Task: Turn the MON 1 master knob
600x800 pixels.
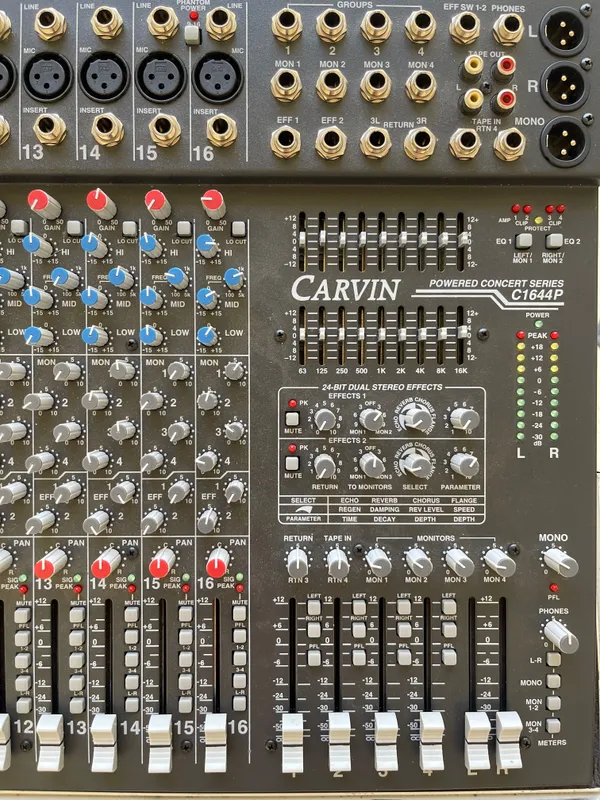Action: [378, 562]
